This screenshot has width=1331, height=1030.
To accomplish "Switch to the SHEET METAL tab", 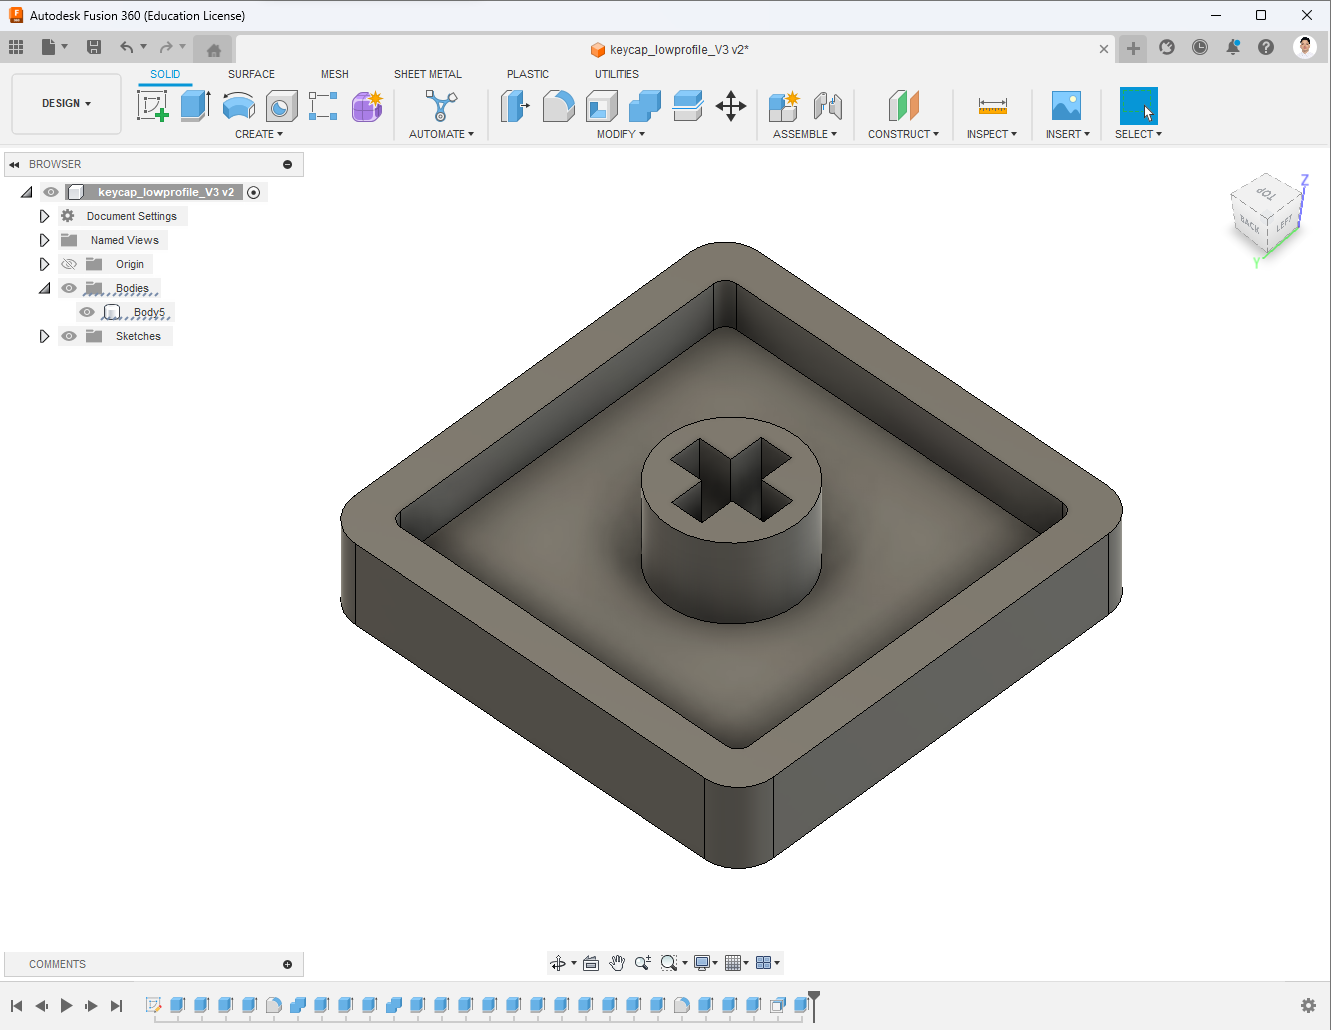I will tap(428, 74).
